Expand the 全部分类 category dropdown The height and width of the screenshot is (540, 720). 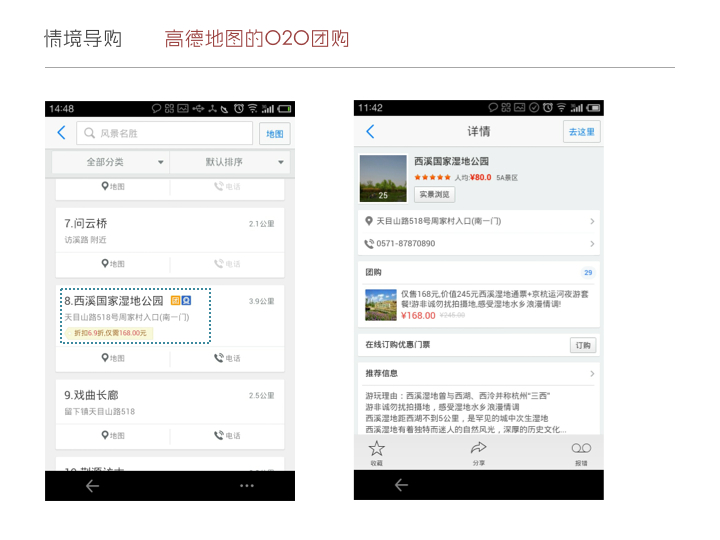(110, 162)
